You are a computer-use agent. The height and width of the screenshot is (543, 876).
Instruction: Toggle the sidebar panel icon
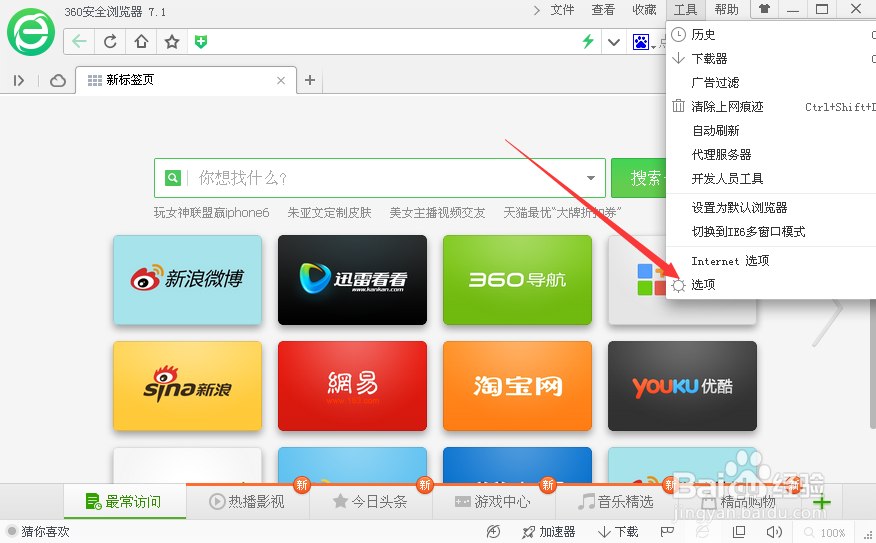[19, 81]
